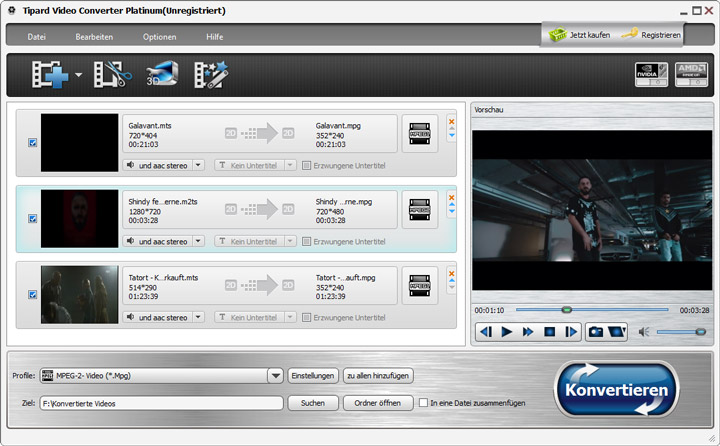Screen dimensions: 720x446
Task: Expand the Profile dropdown arrow
Action: (276, 376)
